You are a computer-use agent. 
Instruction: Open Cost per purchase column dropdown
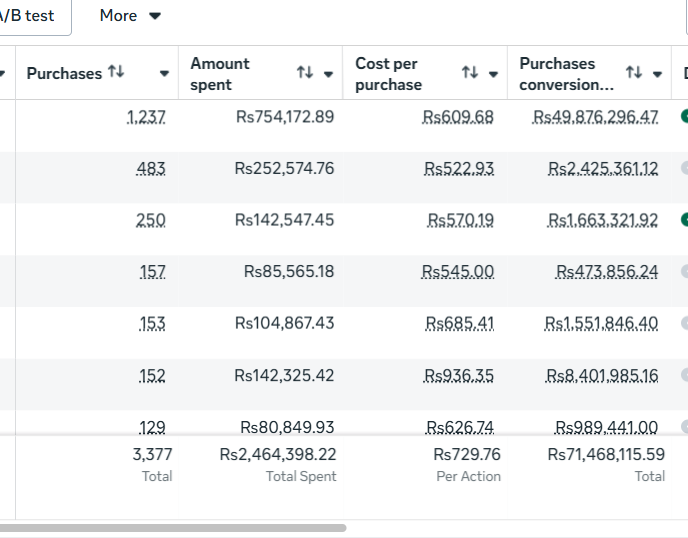[493, 74]
